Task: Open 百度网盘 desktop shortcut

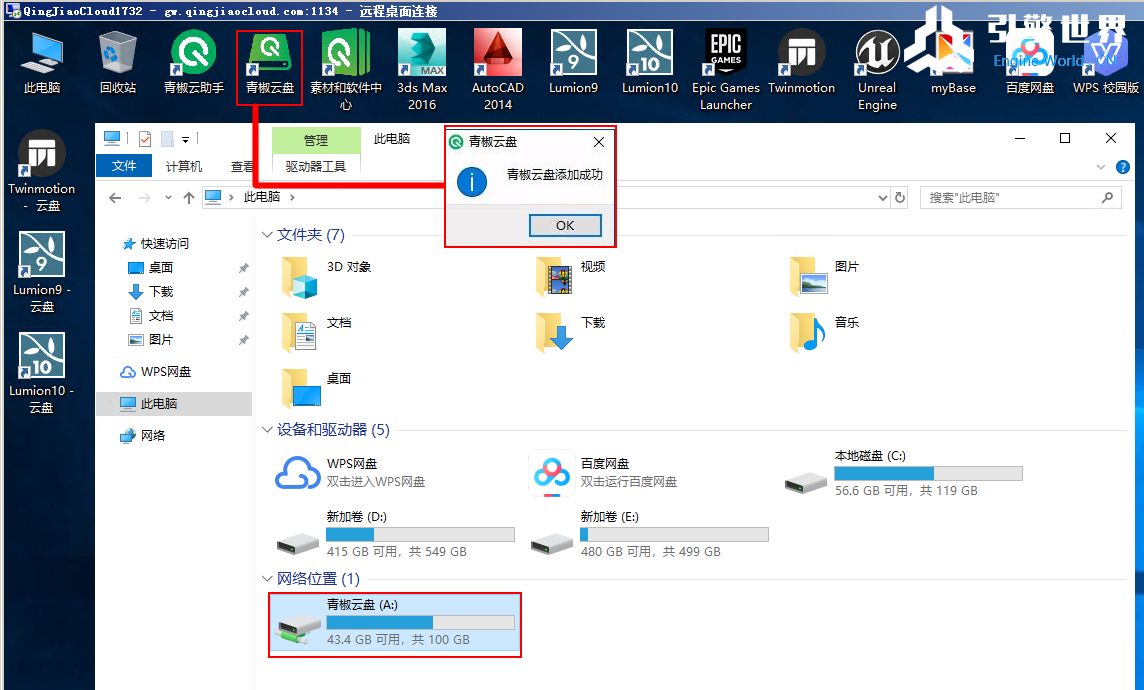Action: (1029, 63)
